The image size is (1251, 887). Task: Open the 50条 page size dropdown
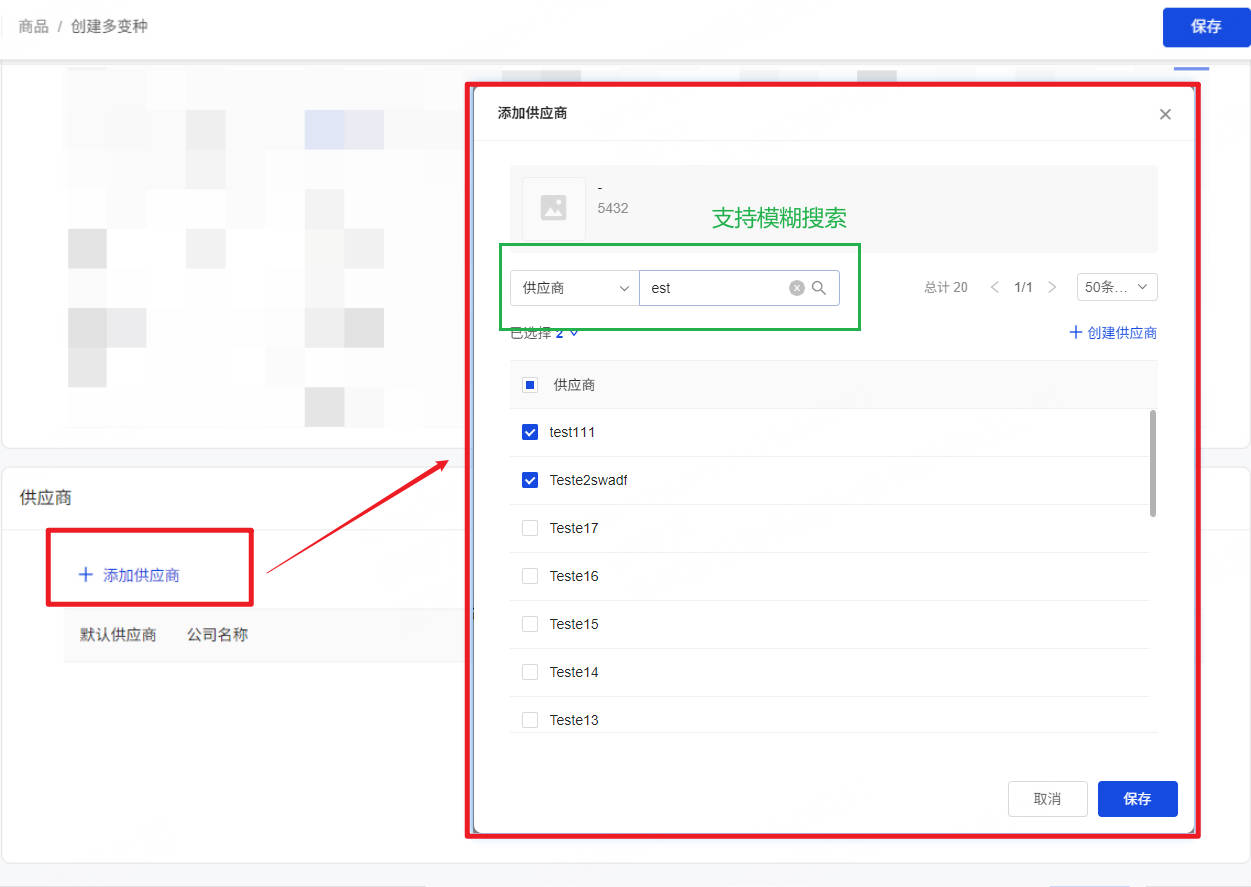pyautogui.click(x=1117, y=287)
